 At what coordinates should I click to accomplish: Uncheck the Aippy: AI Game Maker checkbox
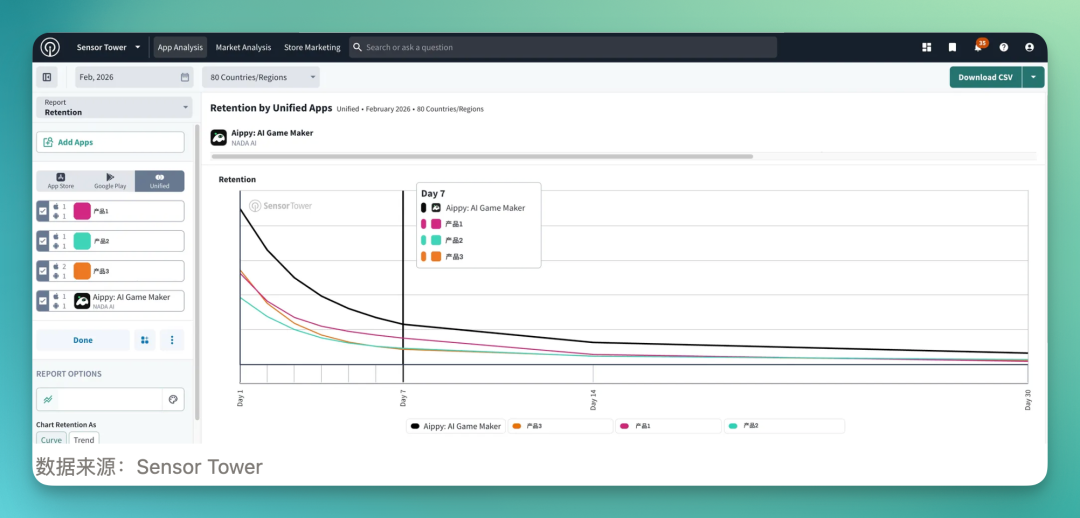[43, 301]
